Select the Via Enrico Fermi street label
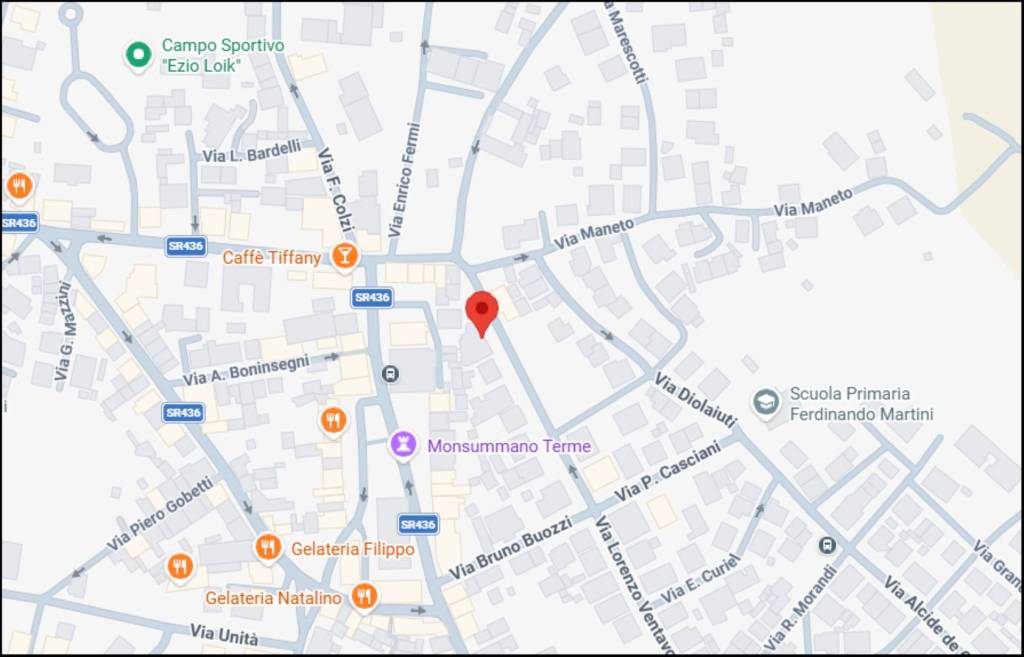This screenshot has height=657, width=1024. click(x=404, y=179)
